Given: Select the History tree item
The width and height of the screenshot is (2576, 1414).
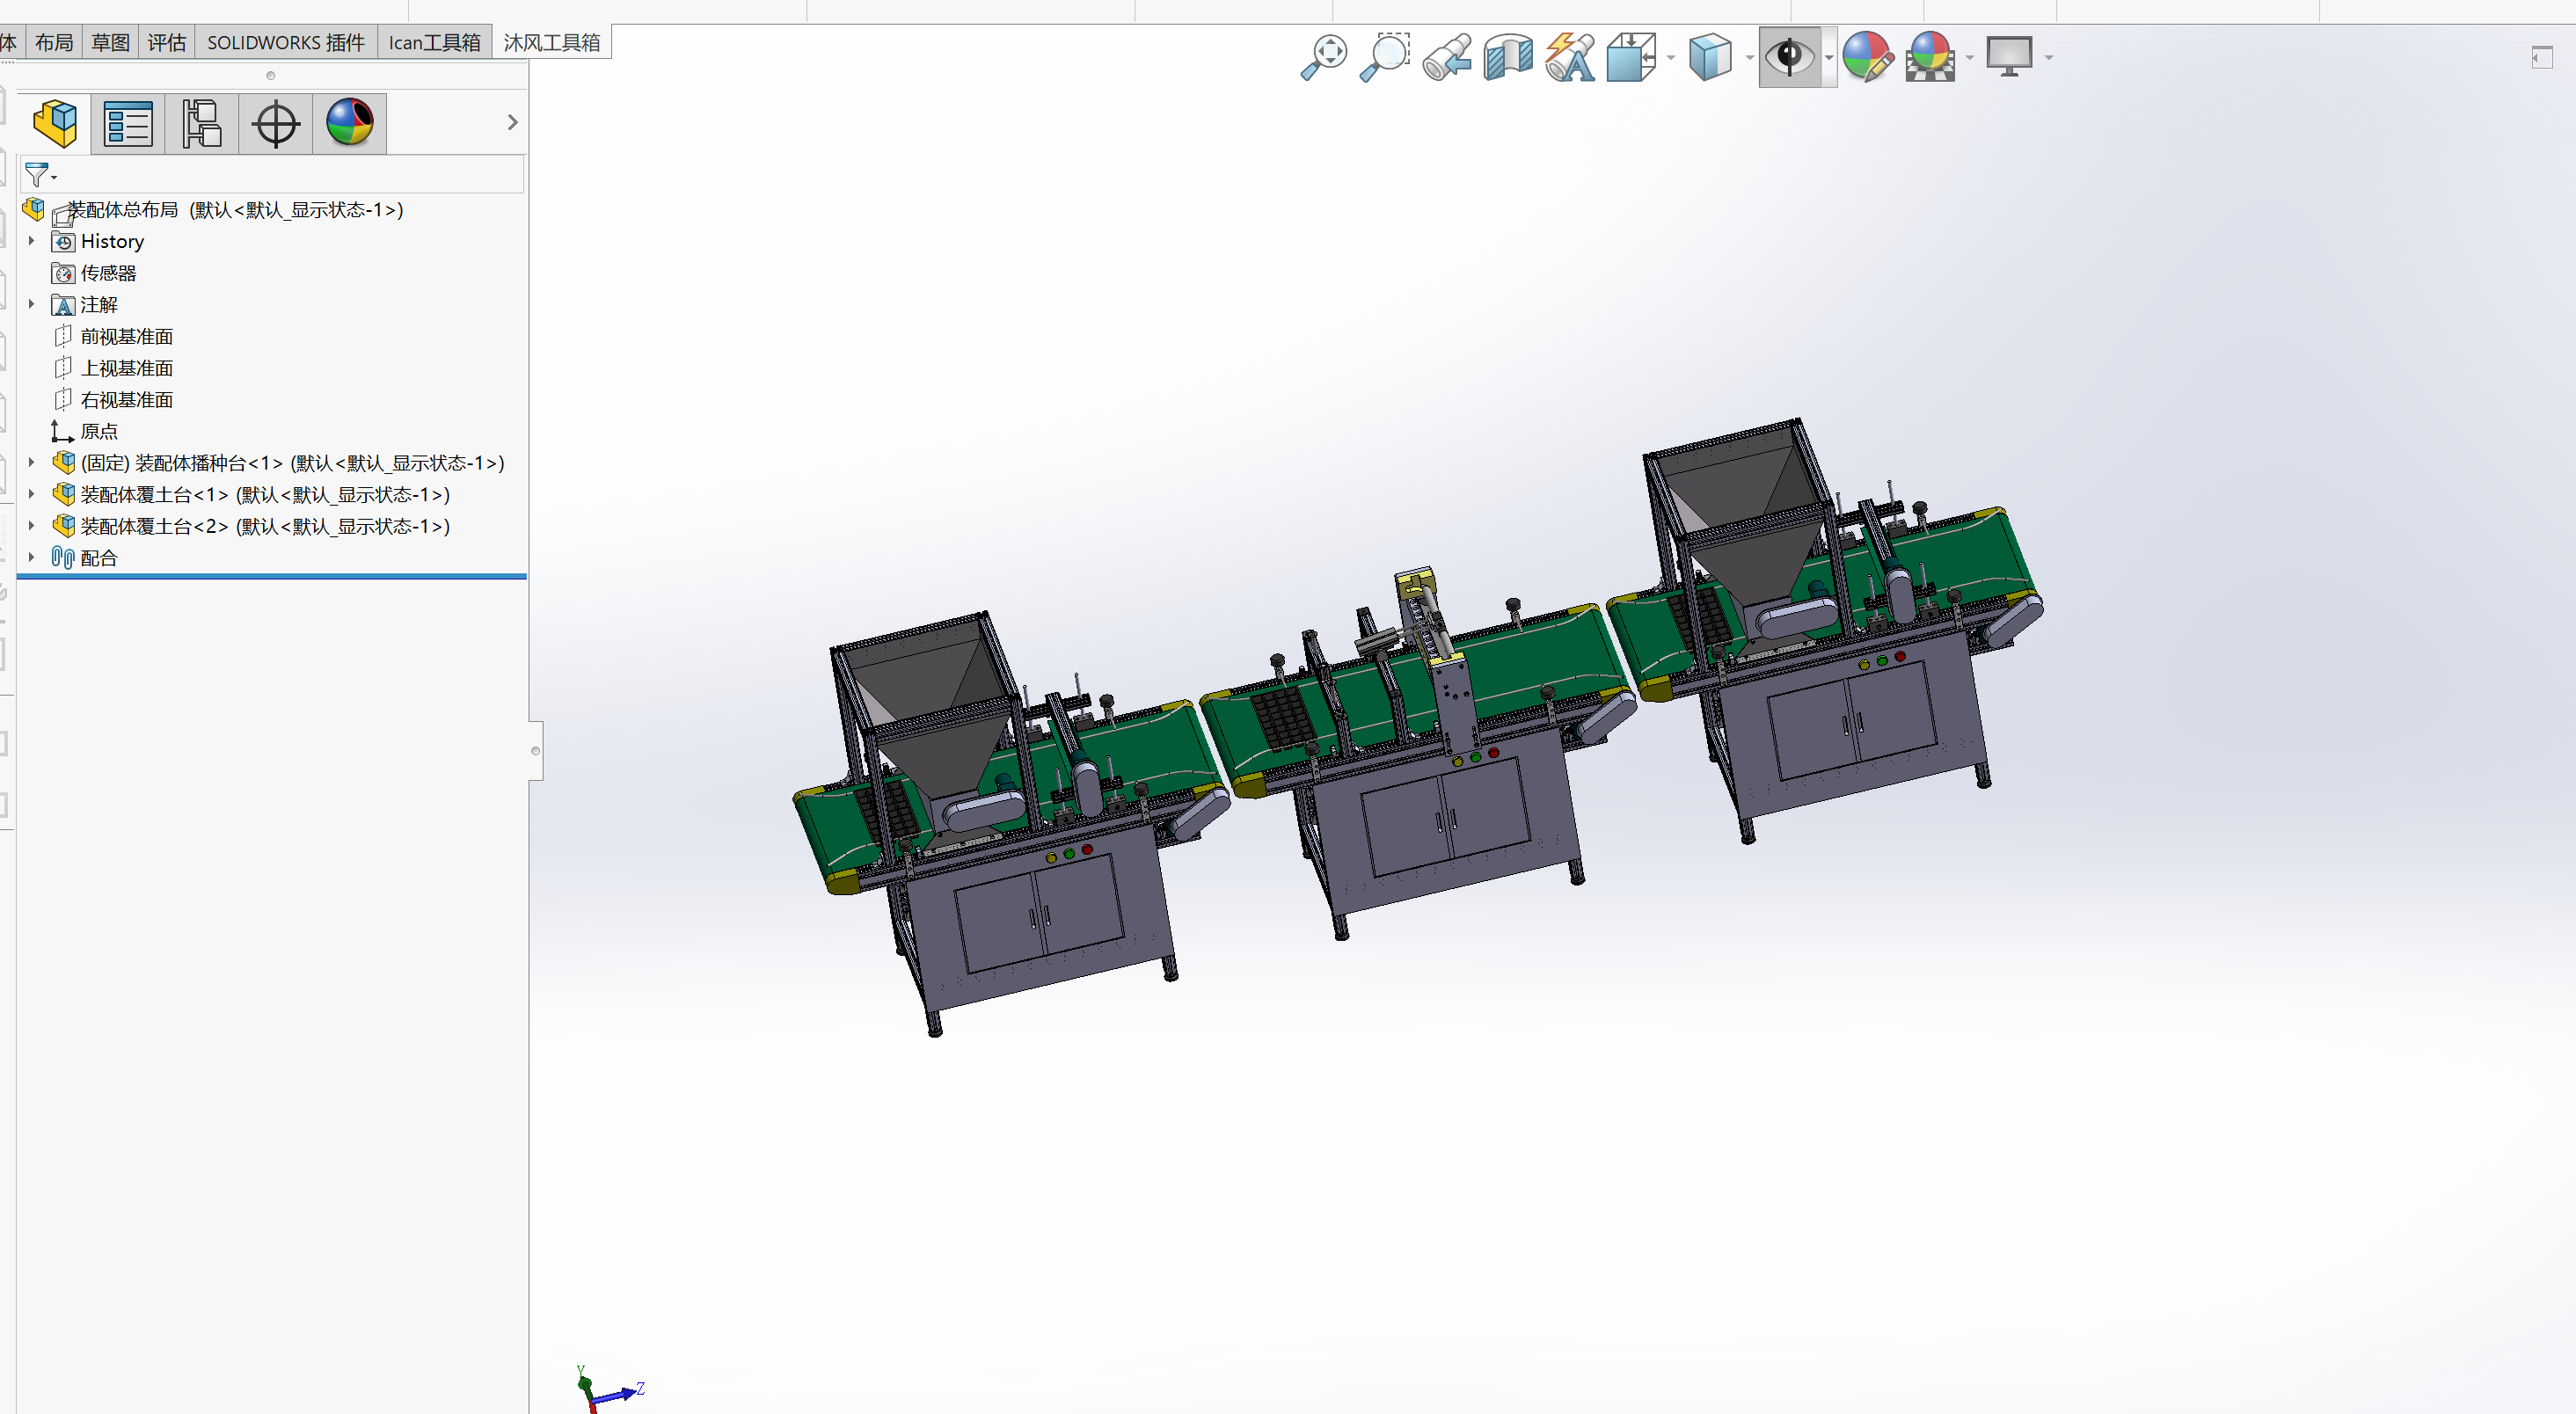Looking at the screenshot, I should [112, 241].
